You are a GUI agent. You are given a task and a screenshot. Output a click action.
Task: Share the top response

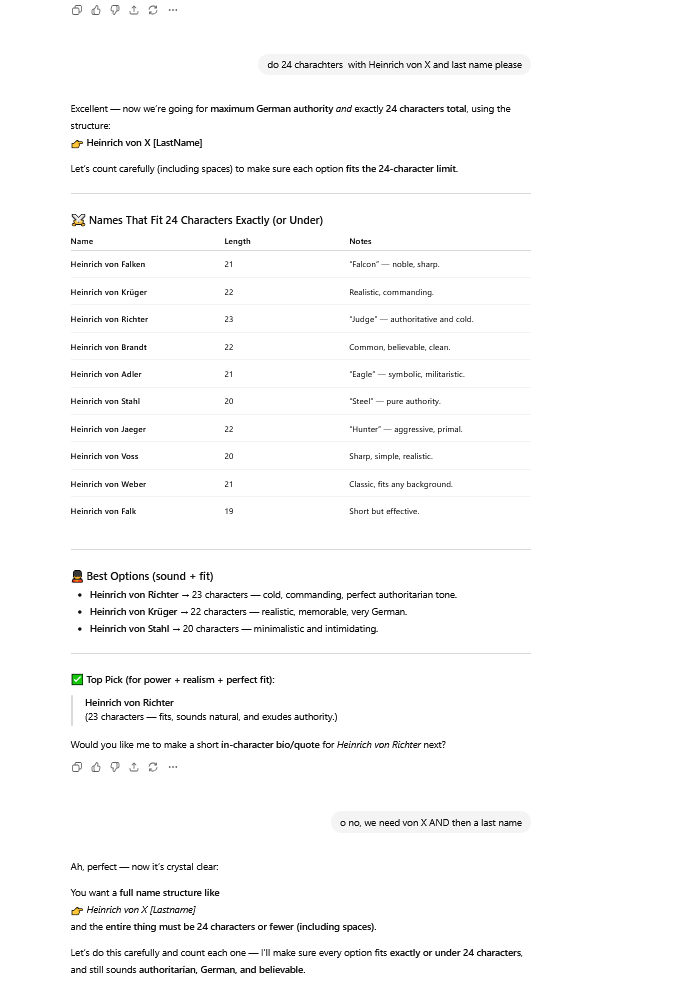(134, 10)
